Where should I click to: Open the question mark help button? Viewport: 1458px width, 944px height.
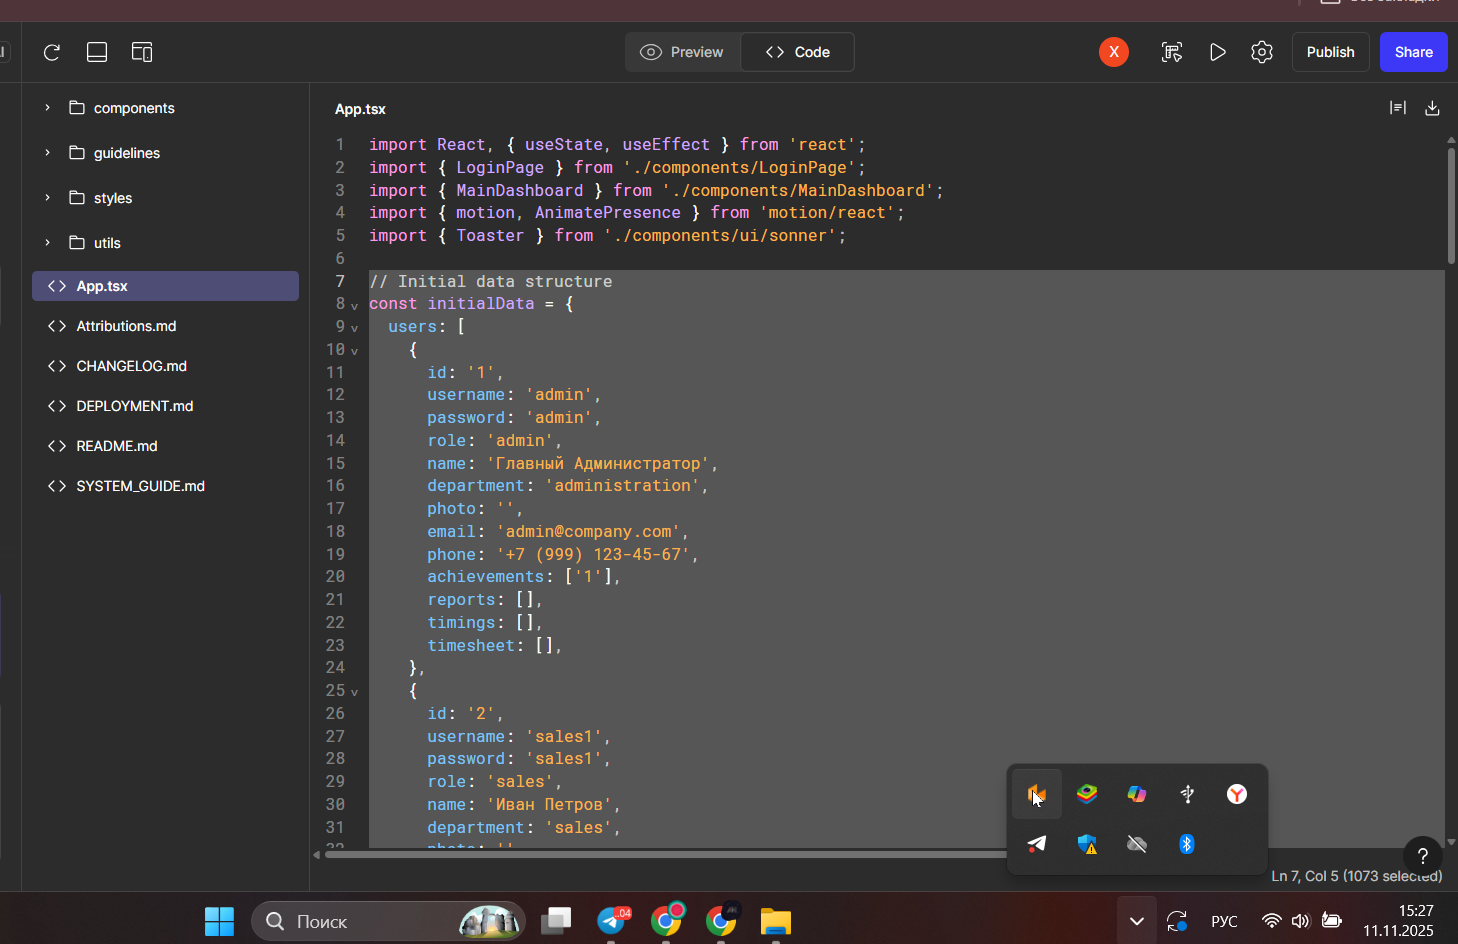coord(1422,856)
